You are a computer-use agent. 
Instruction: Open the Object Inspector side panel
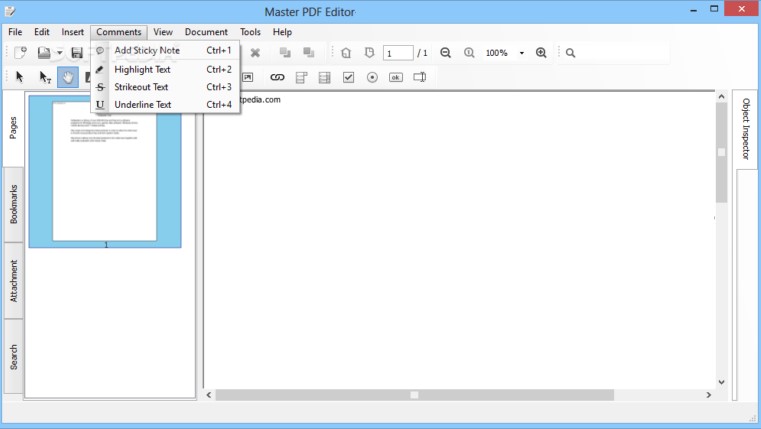coord(745,129)
